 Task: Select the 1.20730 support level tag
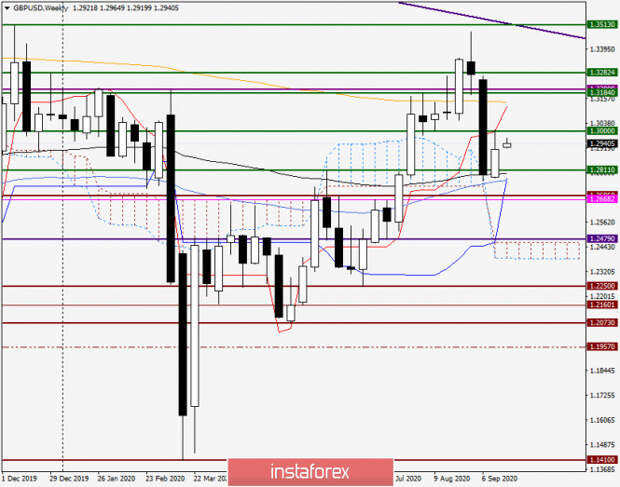[x=602, y=323]
